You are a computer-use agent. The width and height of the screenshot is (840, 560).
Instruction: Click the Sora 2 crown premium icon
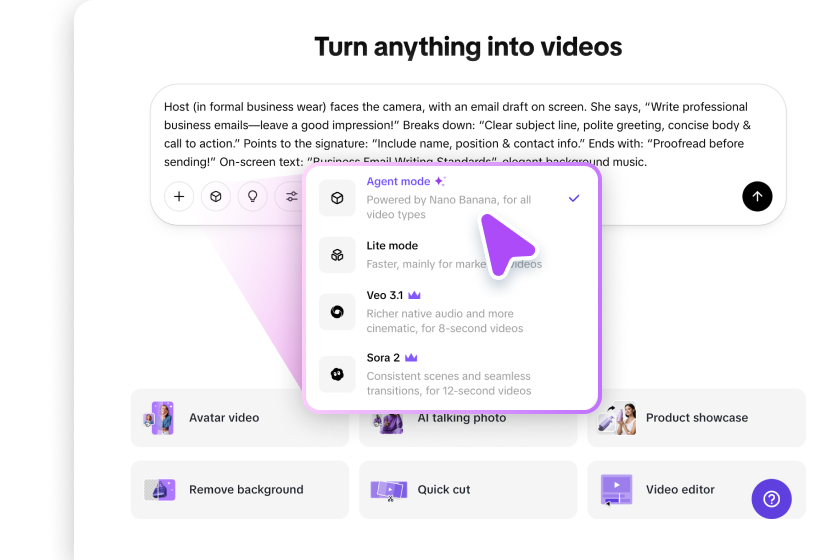[x=411, y=357]
